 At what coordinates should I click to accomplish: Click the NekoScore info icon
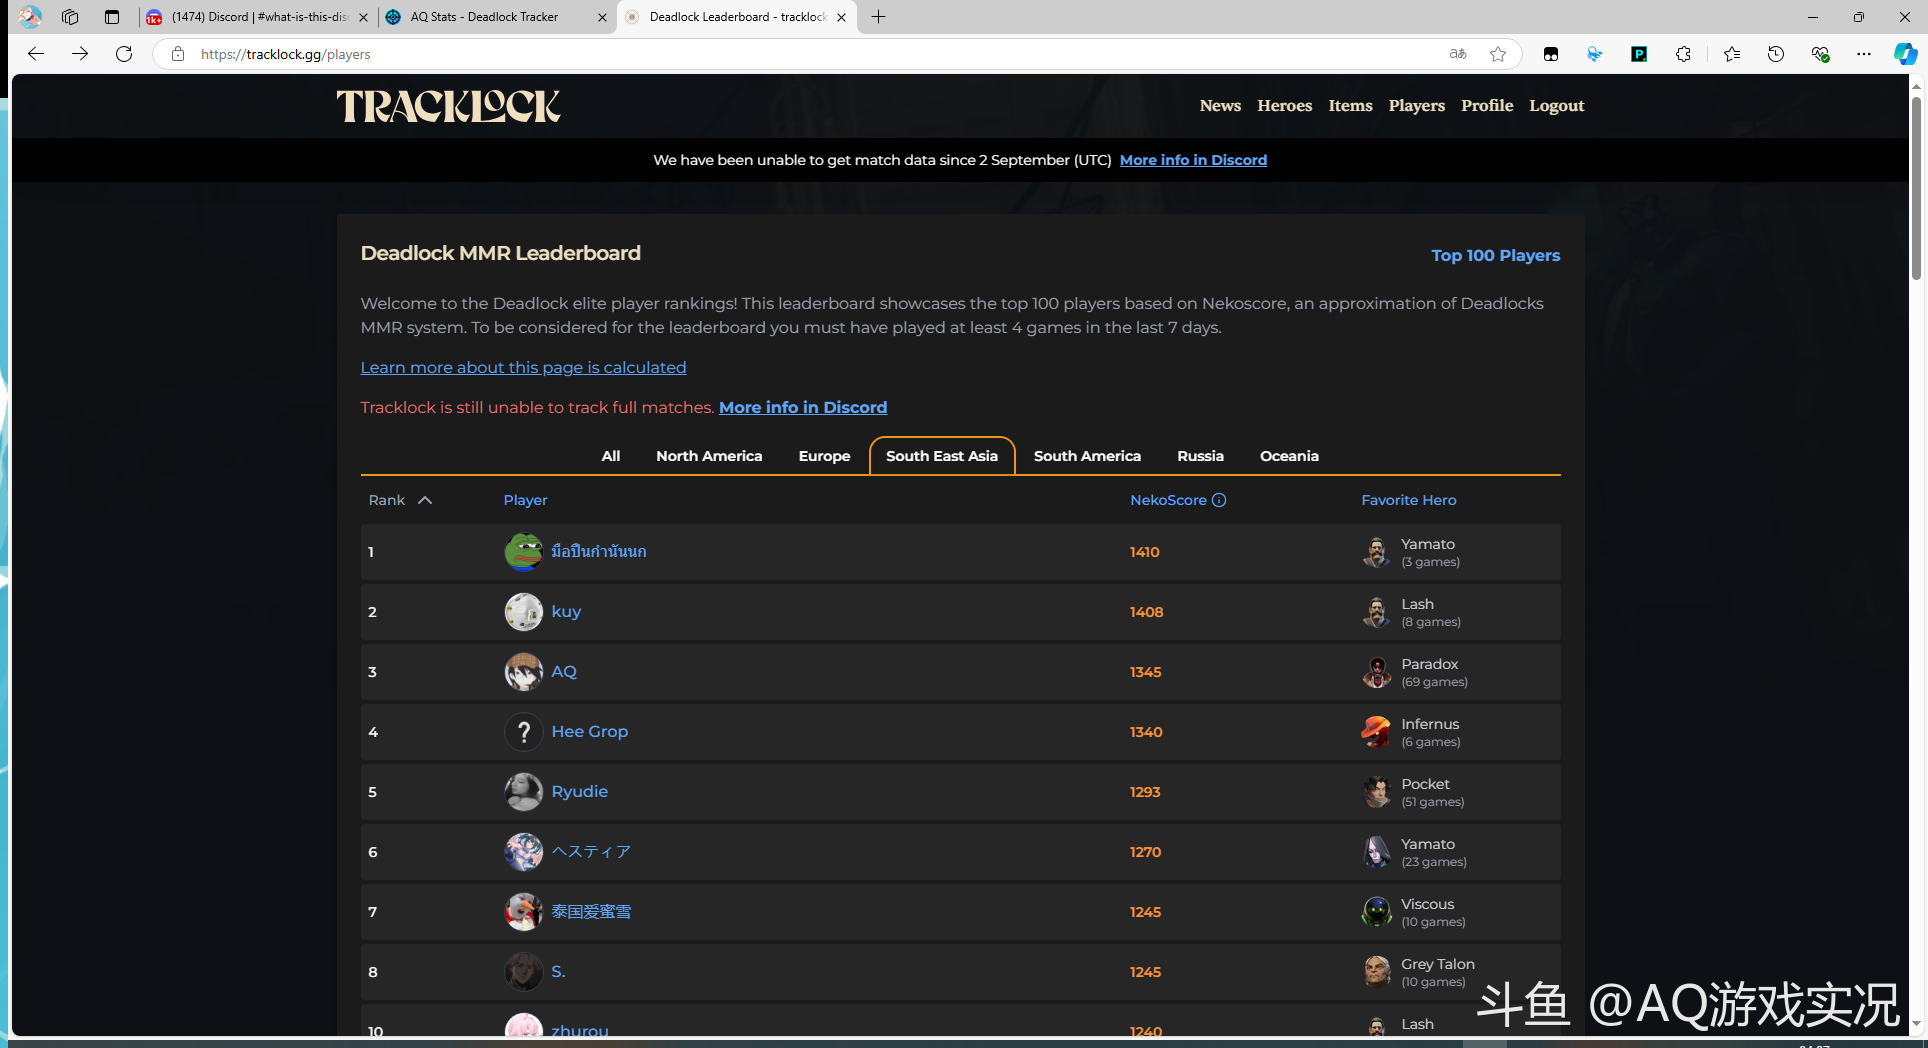(1219, 500)
